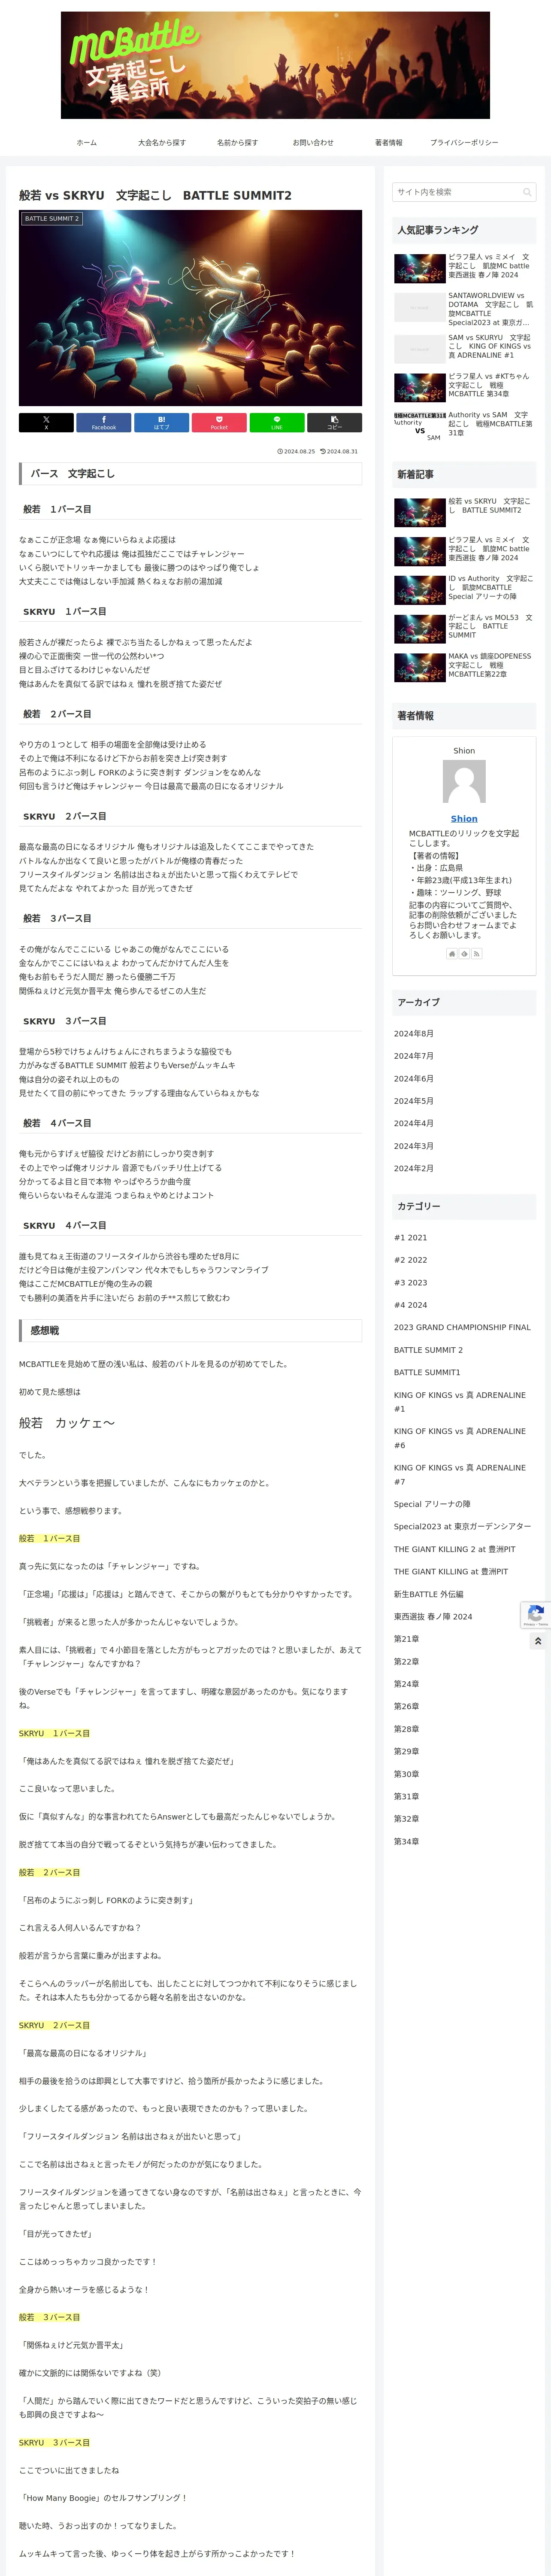
Task: Click the 般若 カッケェ〜 heading text
Action: point(67,1422)
